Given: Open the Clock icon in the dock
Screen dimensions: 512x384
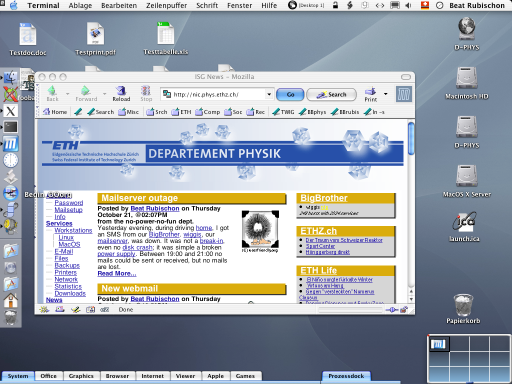Looking at the screenshot, I should [11, 160].
